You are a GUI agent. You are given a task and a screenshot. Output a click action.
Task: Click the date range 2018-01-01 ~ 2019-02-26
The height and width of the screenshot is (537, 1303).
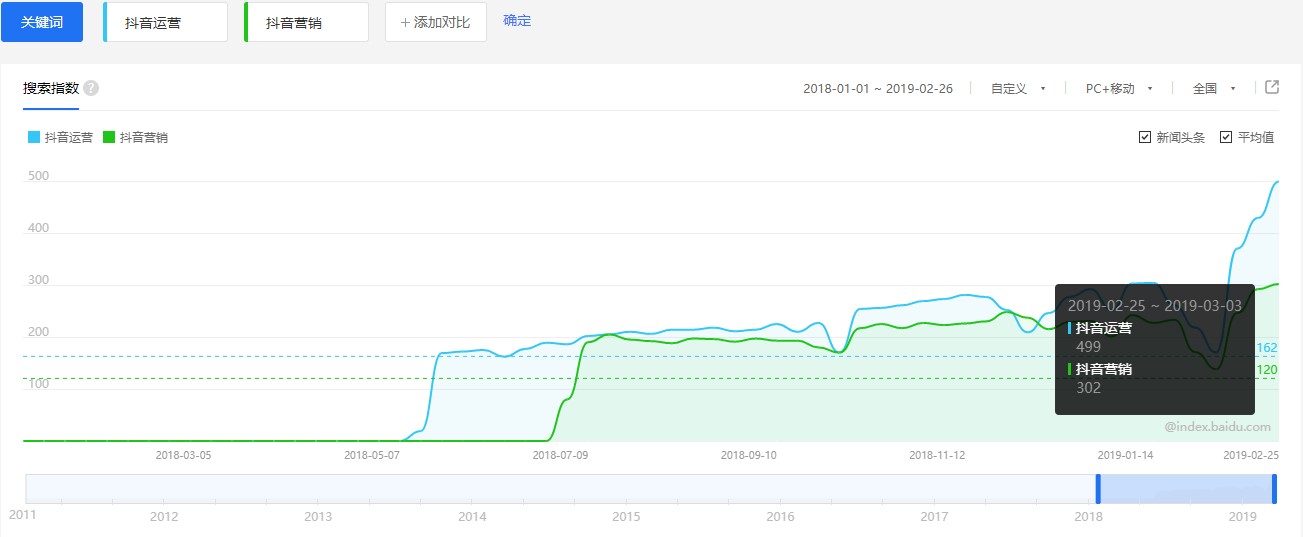tap(878, 88)
